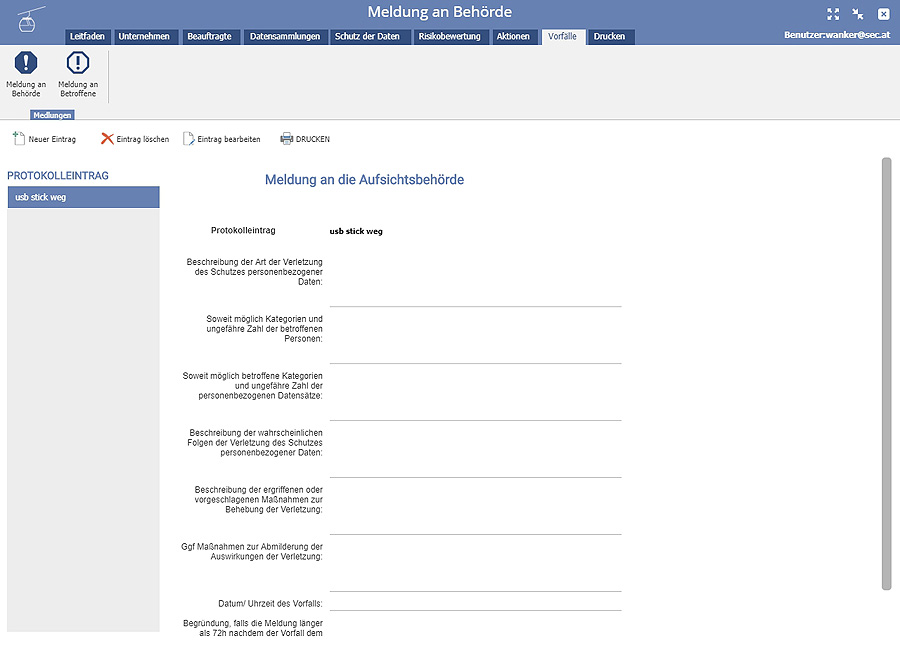Click the Datum/ Uhrzeit des Vorfalls field
This screenshot has width=900, height=648.
tap(475, 603)
